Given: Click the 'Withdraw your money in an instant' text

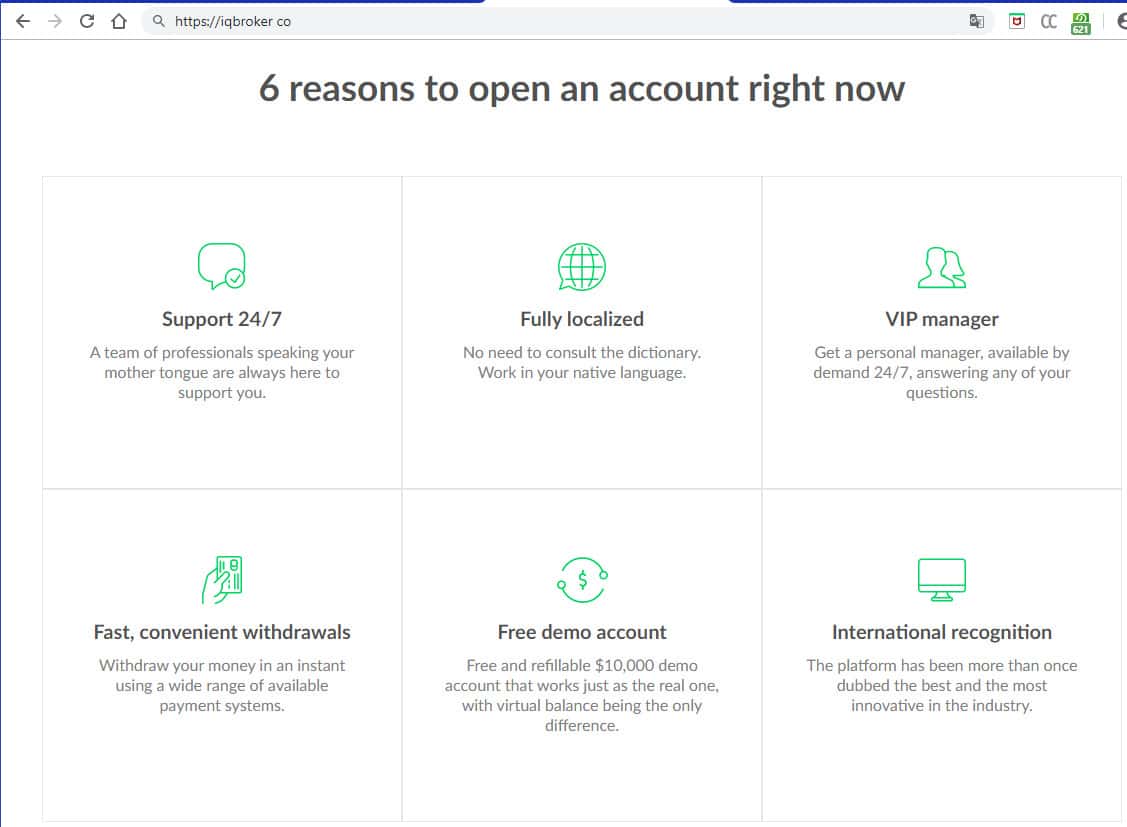Looking at the screenshot, I should click(x=221, y=685).
